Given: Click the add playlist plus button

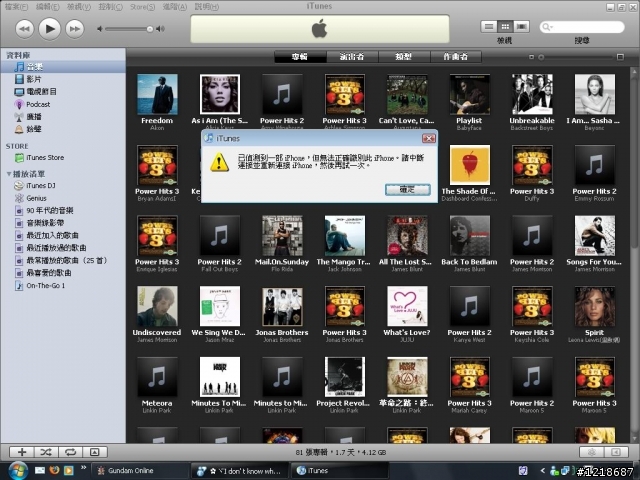Looking at the screenshot, I should click(x=22, y=452).
